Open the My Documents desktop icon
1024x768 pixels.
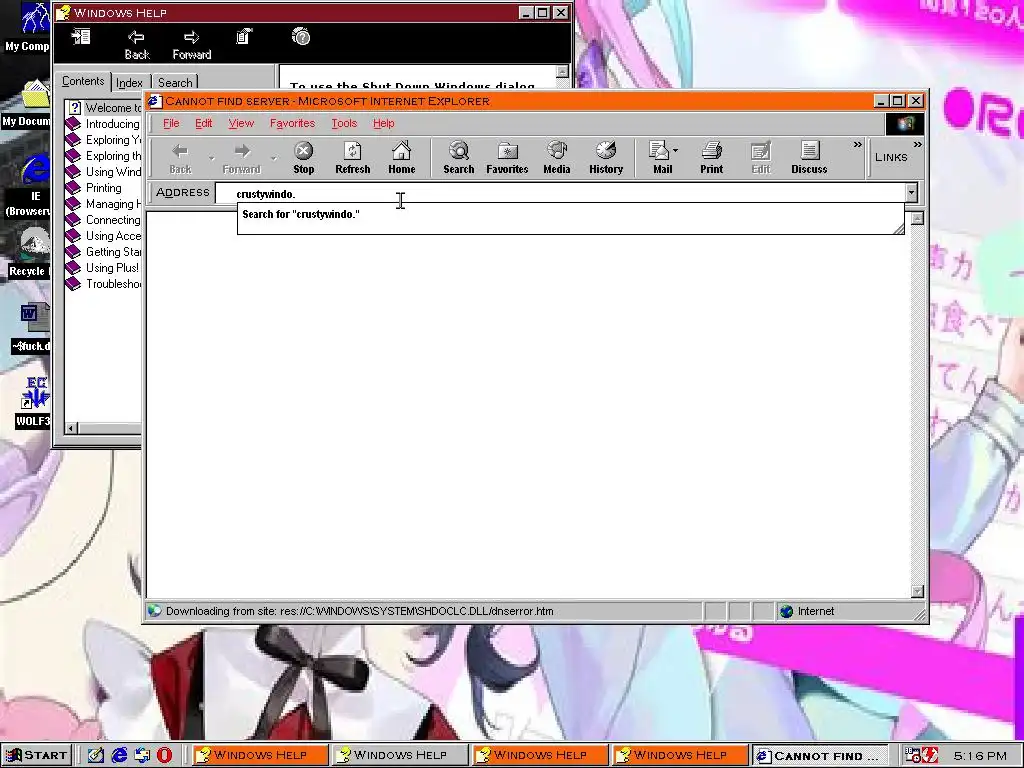[27, 104]
